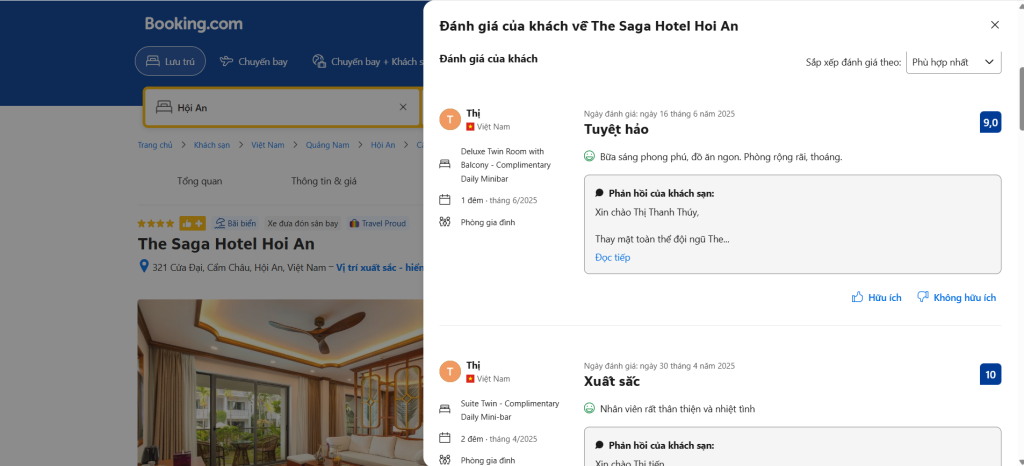This screenshot has width=1024, height=466.
Task: Click the 'Xuất sắc' review title
Action: 611,381
